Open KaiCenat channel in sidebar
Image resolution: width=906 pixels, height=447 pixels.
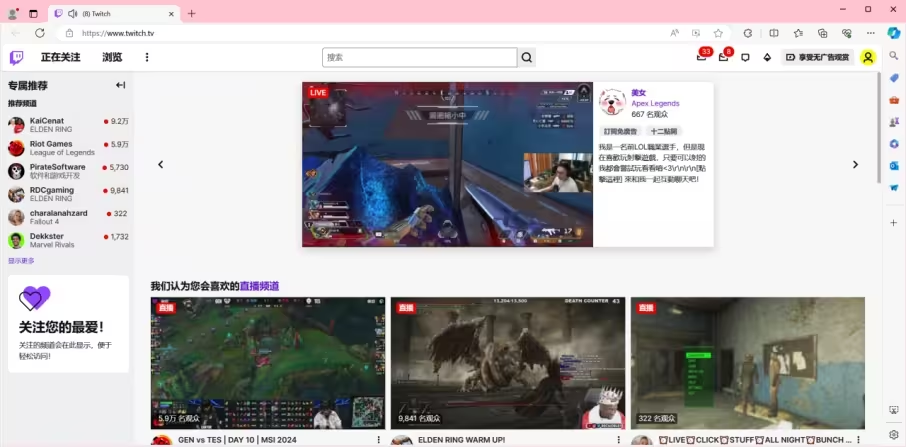coord(68,125)
